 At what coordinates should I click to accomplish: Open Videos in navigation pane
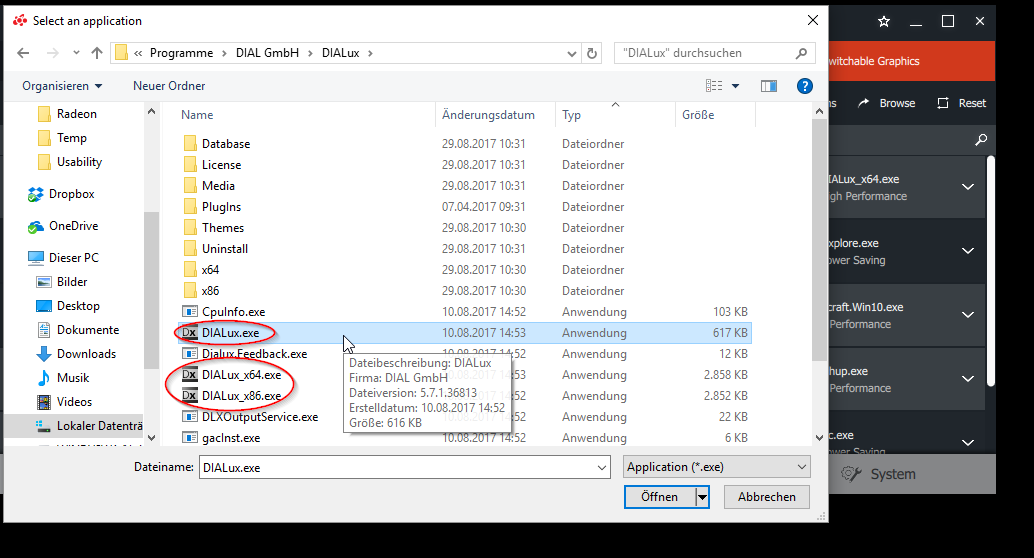point(65,402)
